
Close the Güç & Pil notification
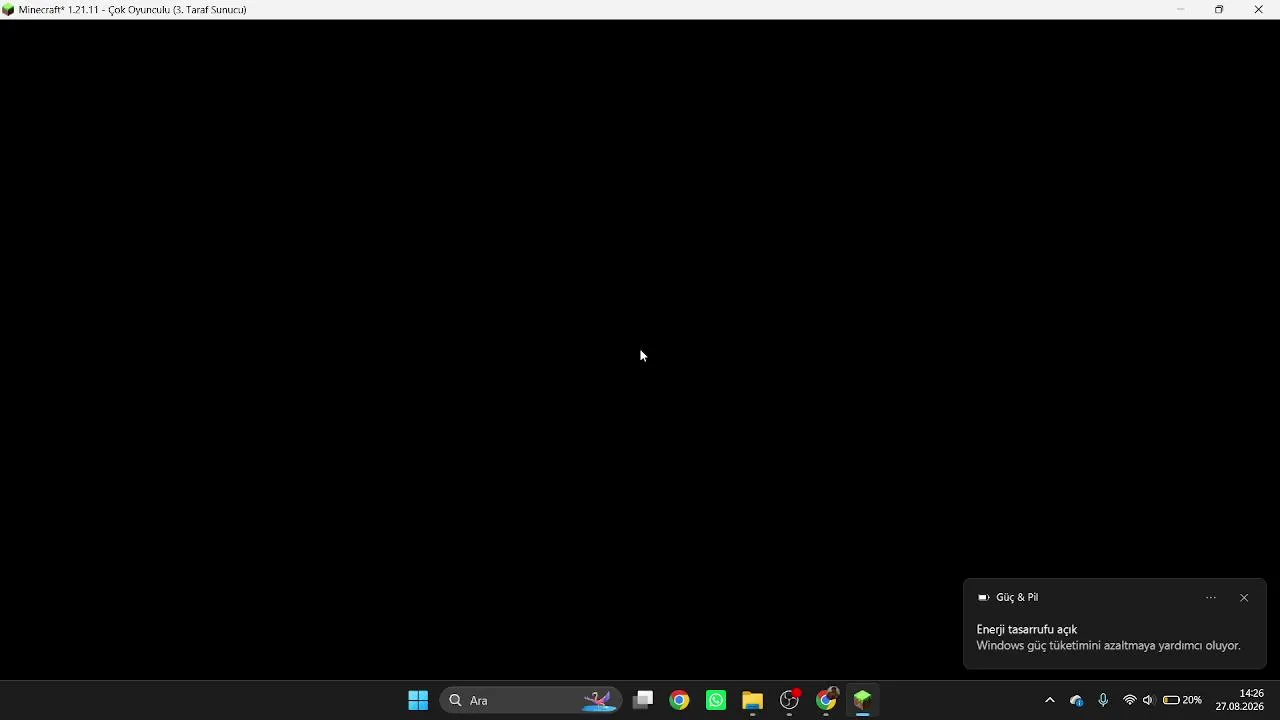(x=1244, y=598)
